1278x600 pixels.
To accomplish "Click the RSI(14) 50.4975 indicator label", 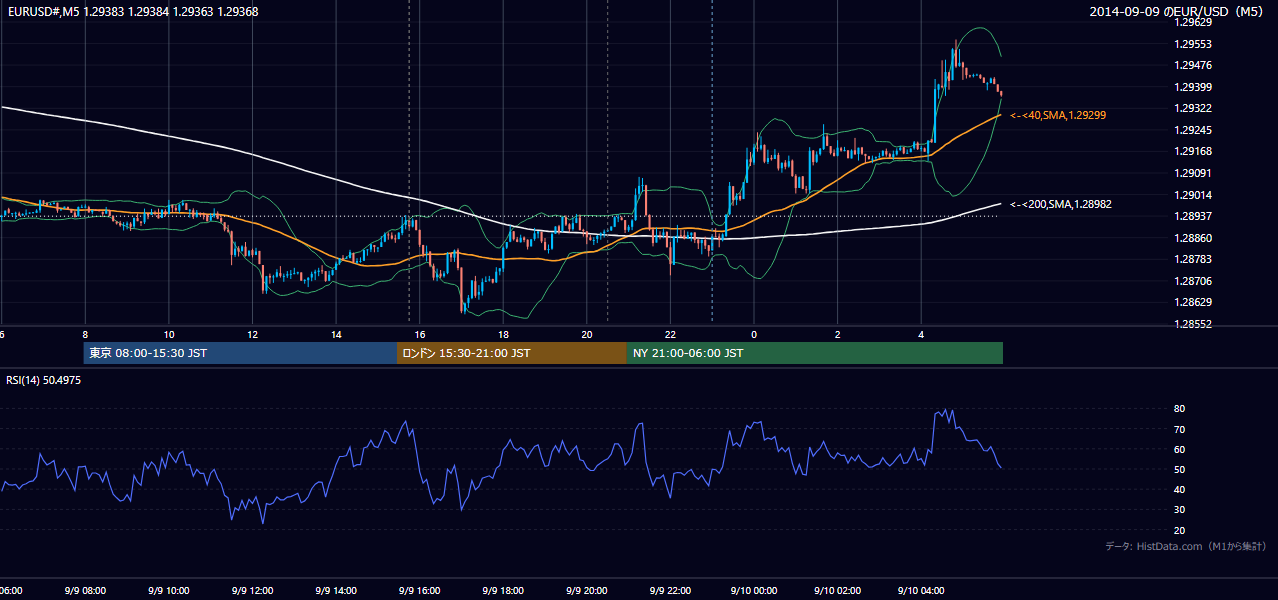I will pos(44,380).
